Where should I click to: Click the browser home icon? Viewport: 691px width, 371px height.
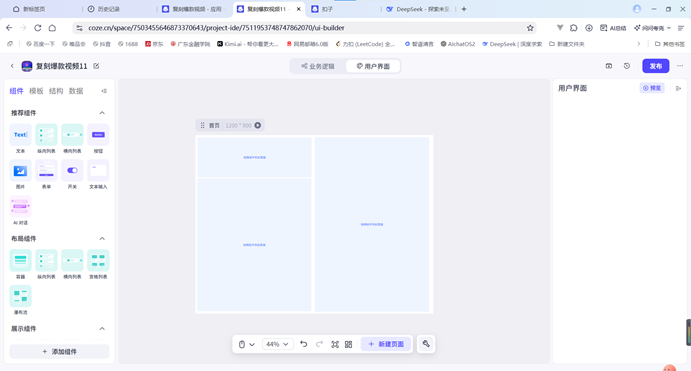(52, 28)
